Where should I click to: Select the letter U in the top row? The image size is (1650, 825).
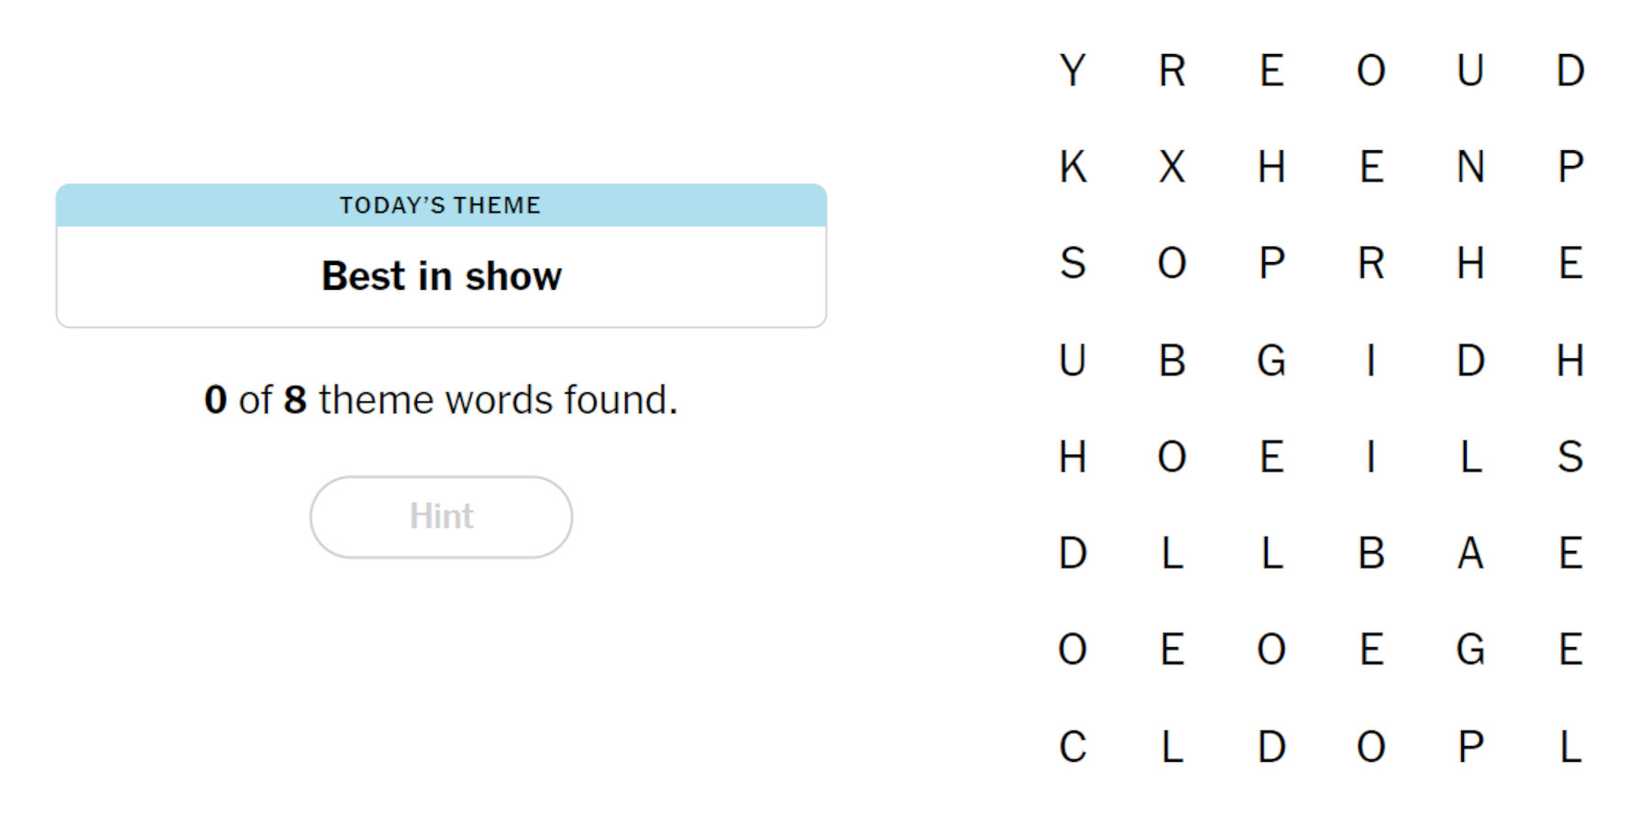1470,71
